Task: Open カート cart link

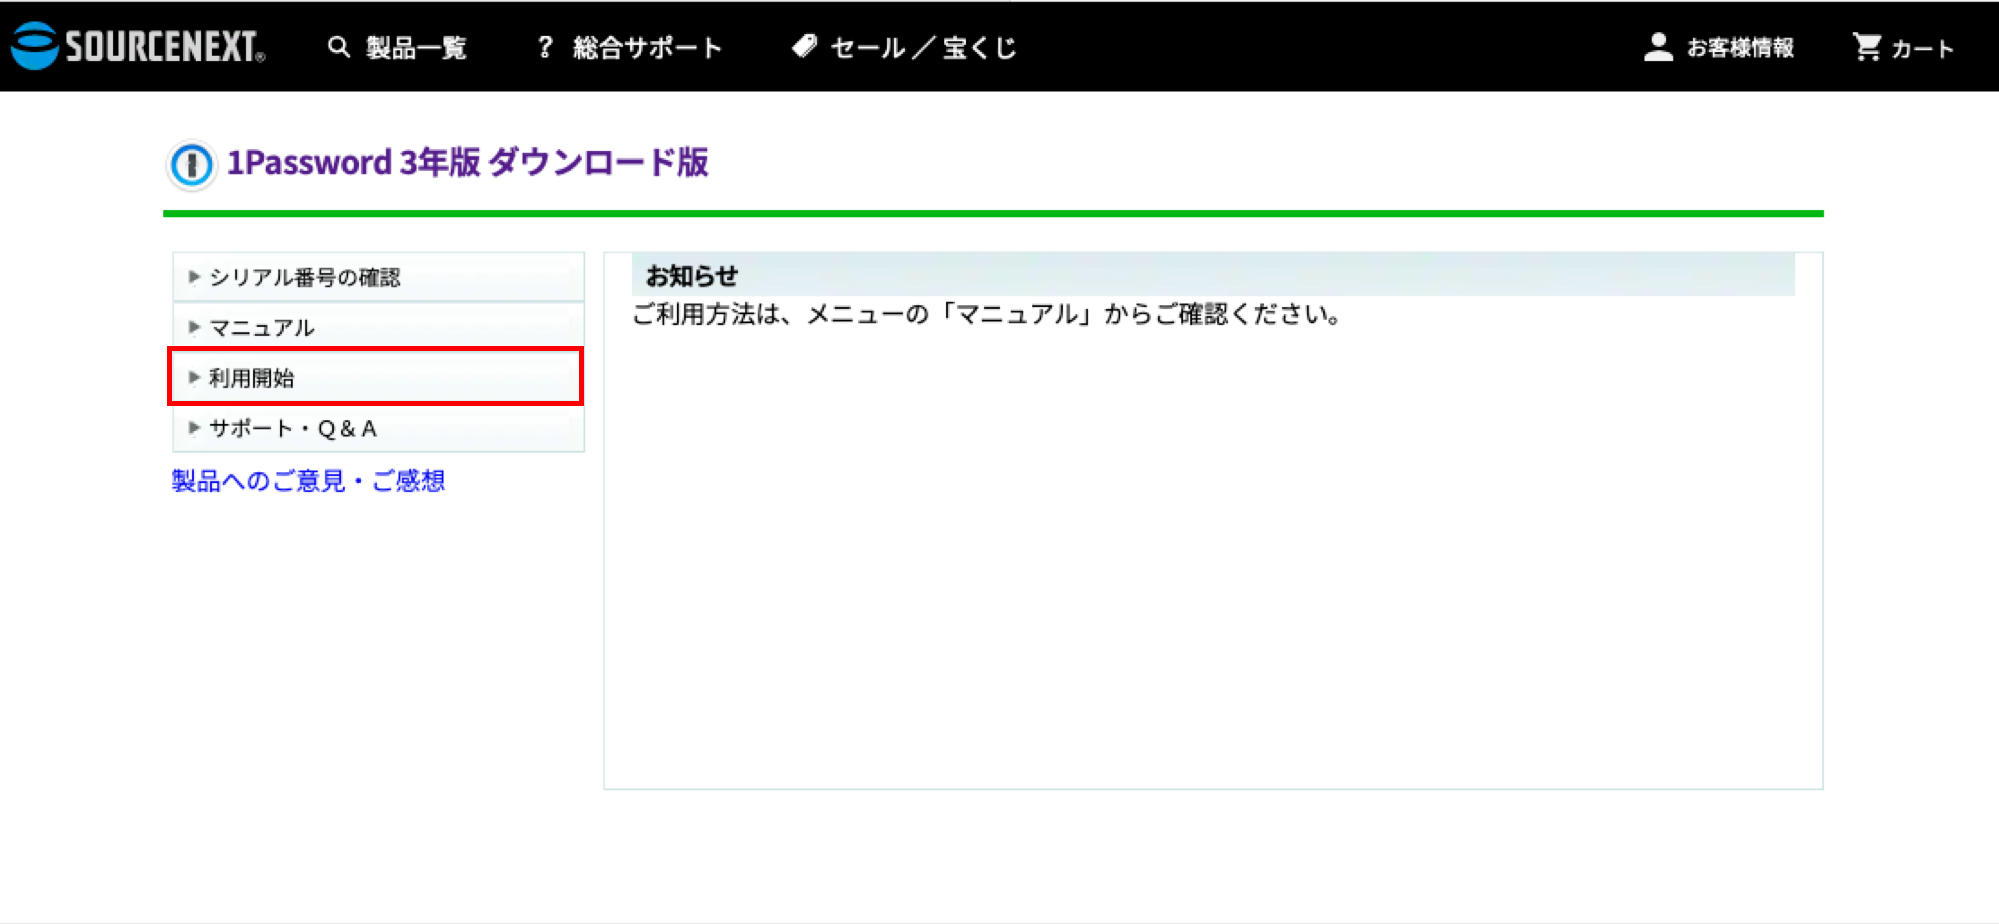Action: click(1922, 49)
